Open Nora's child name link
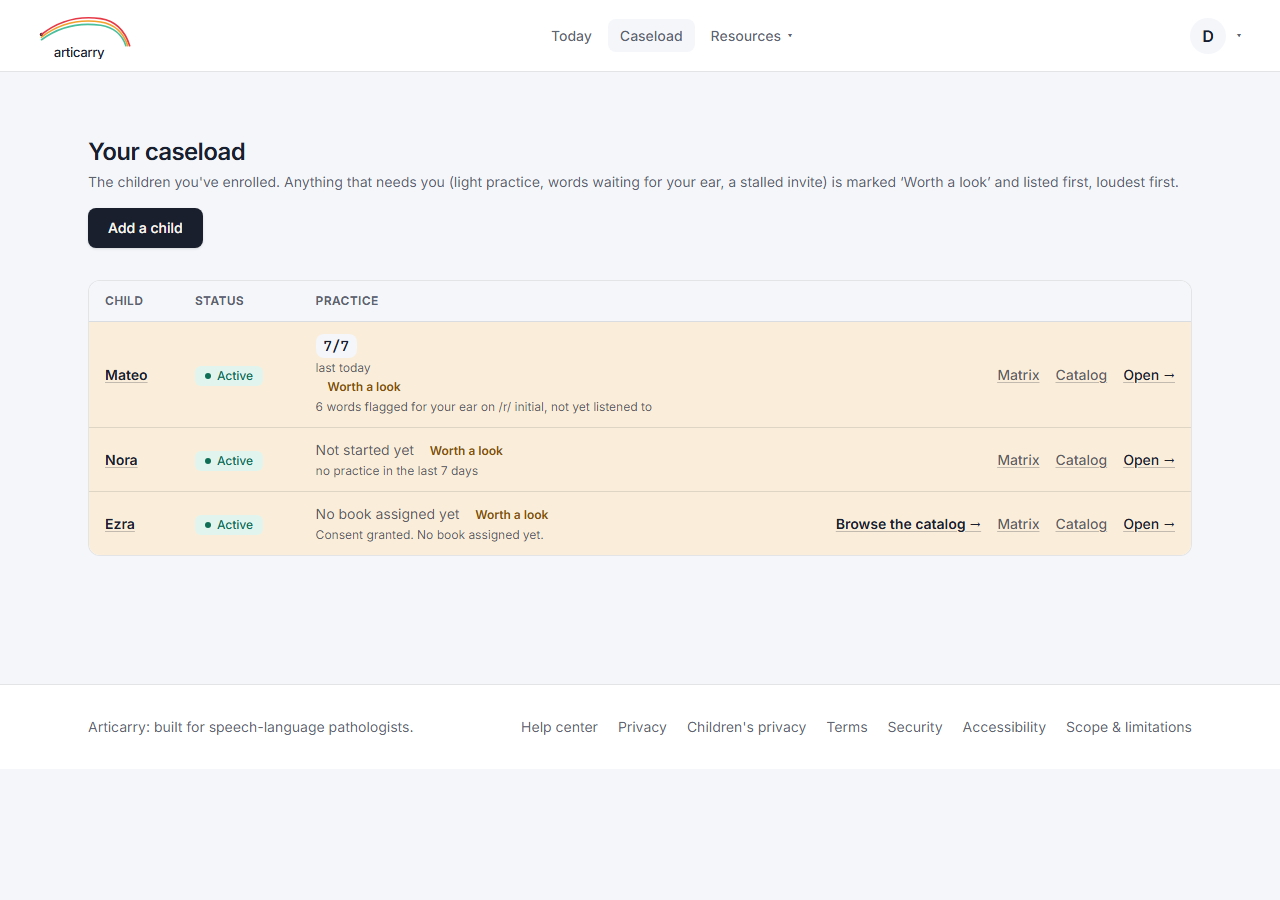 coord(121,460)
